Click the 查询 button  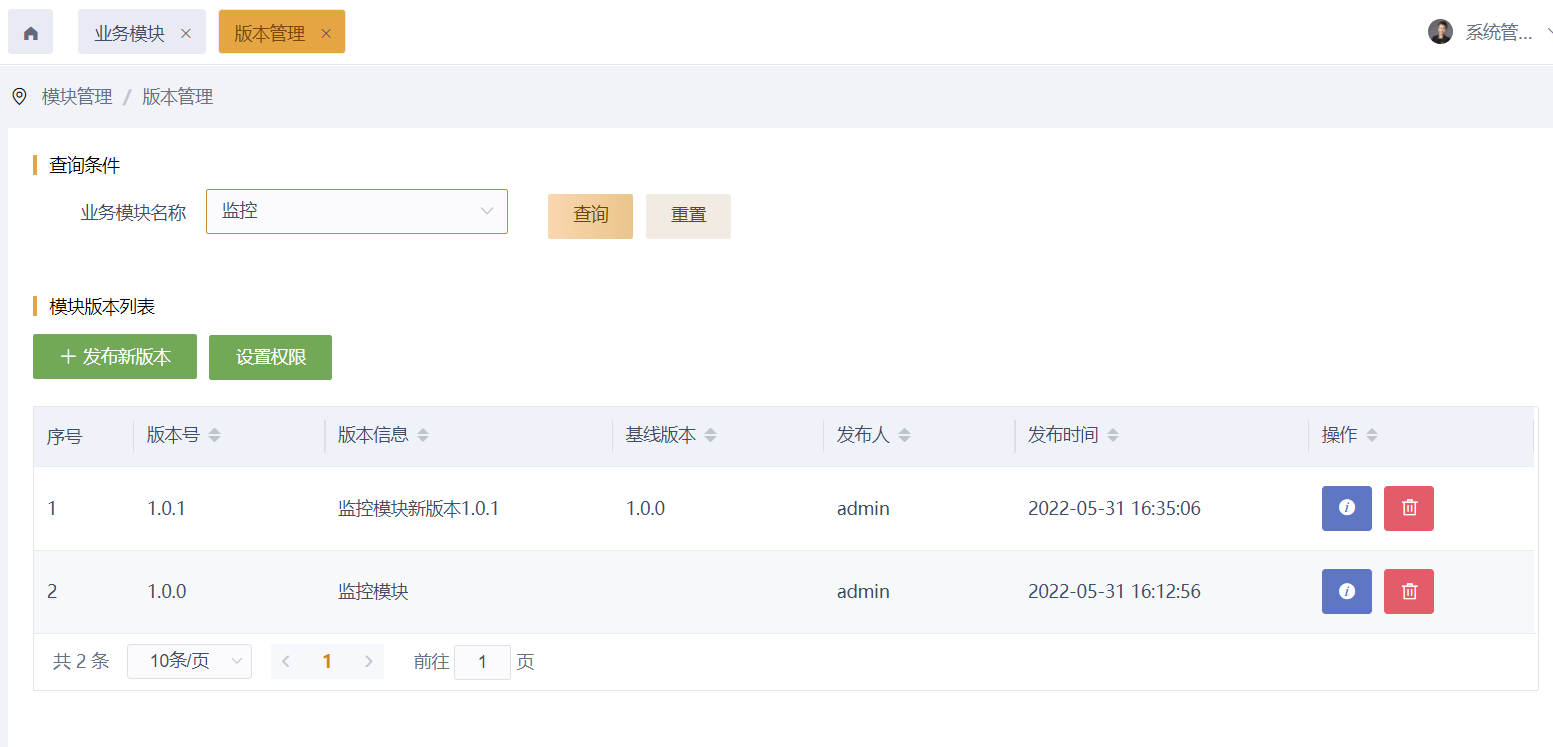click(x=590, y=216)
